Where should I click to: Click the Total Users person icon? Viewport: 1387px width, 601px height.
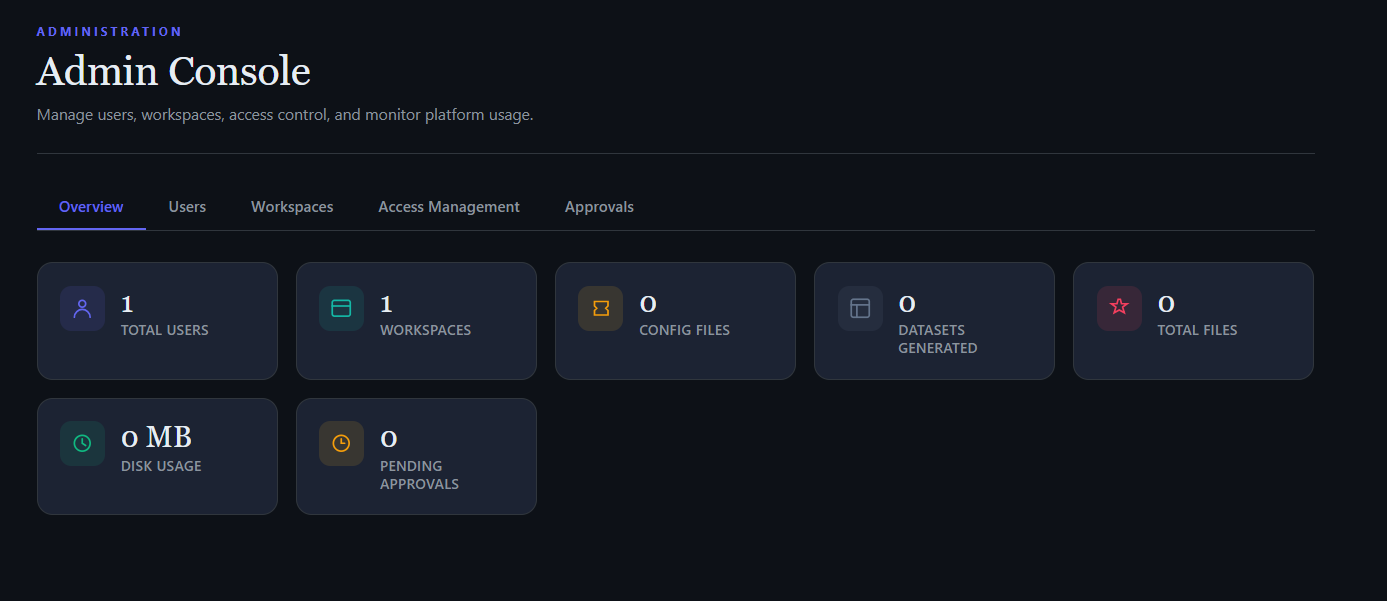click(82, 308)
